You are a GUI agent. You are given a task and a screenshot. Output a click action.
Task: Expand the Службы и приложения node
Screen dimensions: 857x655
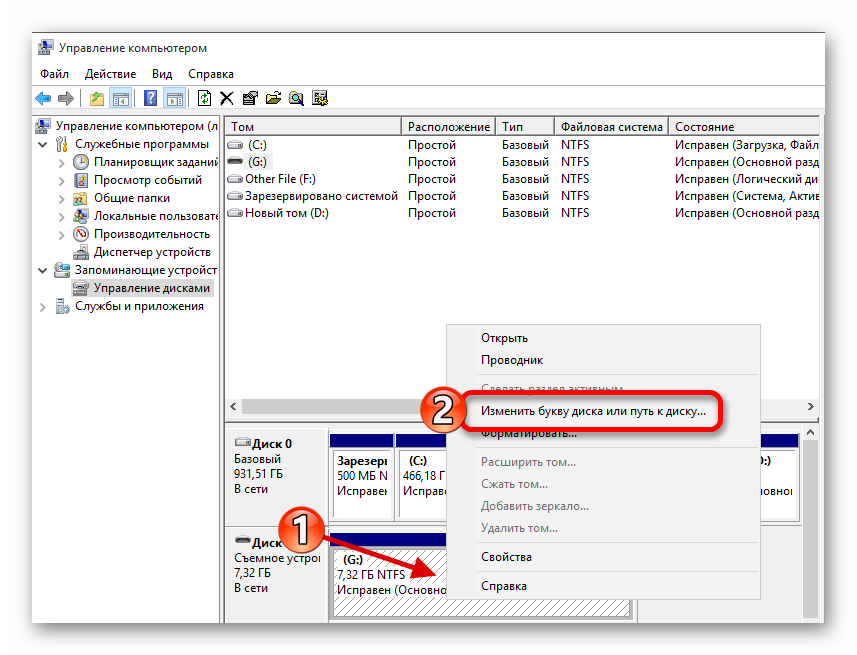click(x=42, y=307)
